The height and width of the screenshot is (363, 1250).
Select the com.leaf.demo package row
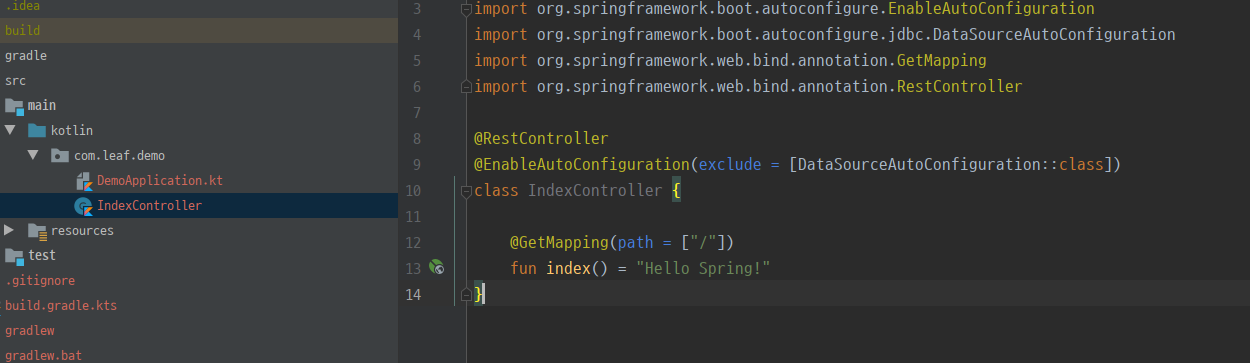click(199, 155)
